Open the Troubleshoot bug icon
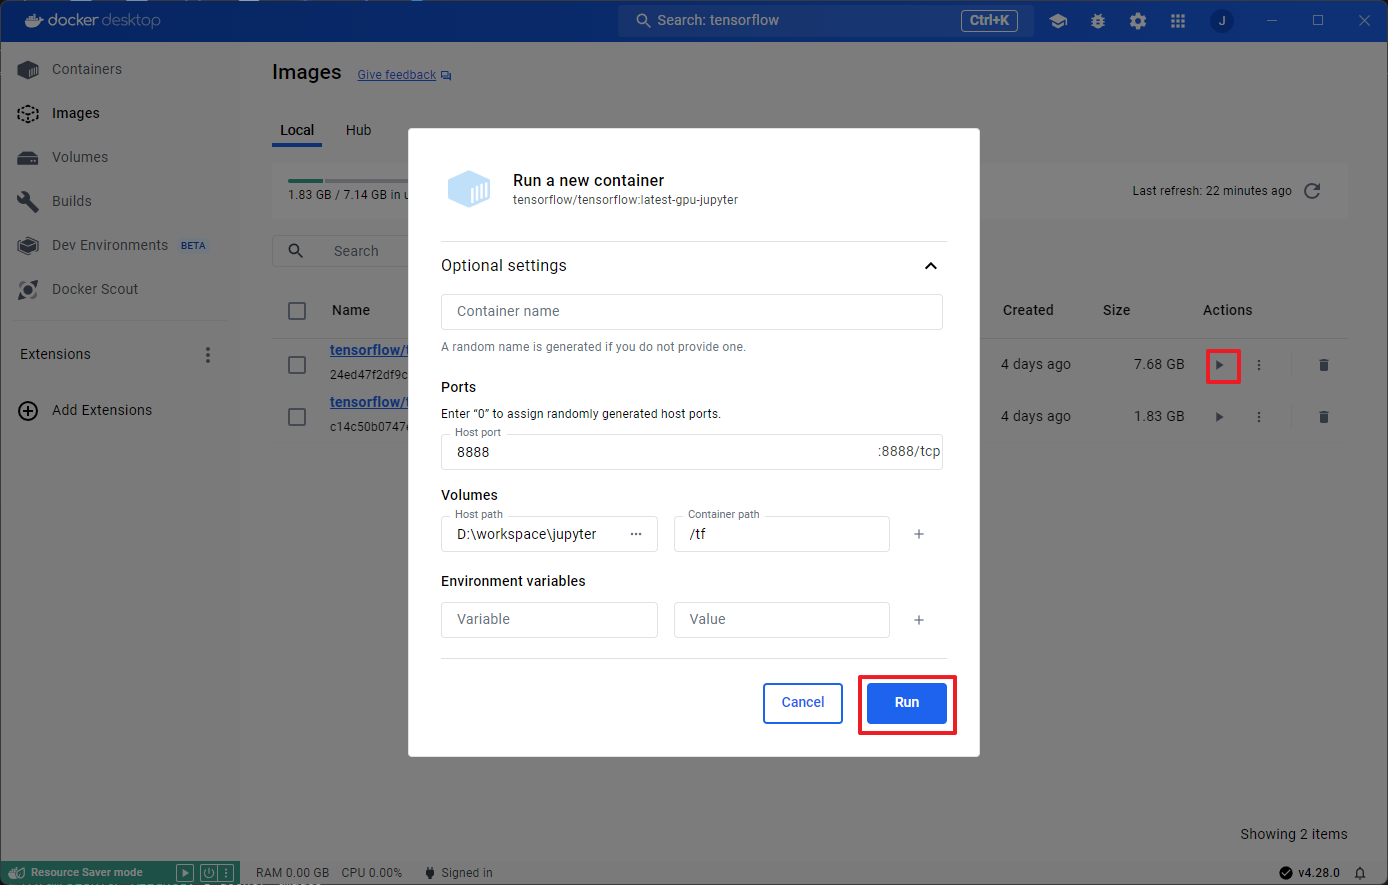Image resolution: width=1388 pixels, height=885 pixels. [1098, 21]
